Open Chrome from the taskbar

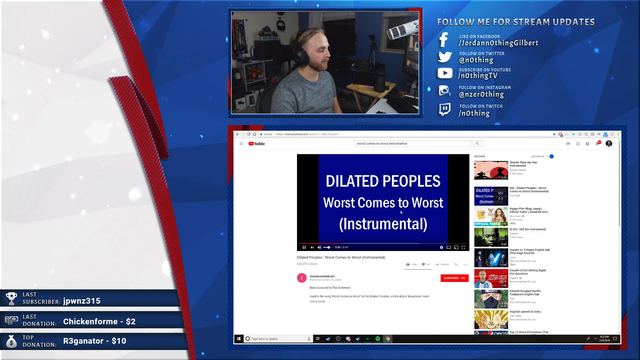click(x=387, y=339)
